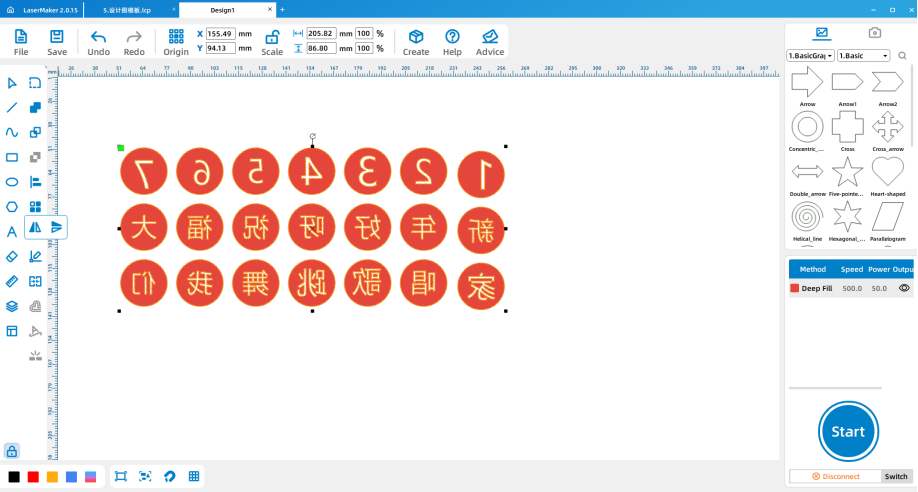Click the Start button
Screen dimensions: 918x492
[x=848, y=432]
